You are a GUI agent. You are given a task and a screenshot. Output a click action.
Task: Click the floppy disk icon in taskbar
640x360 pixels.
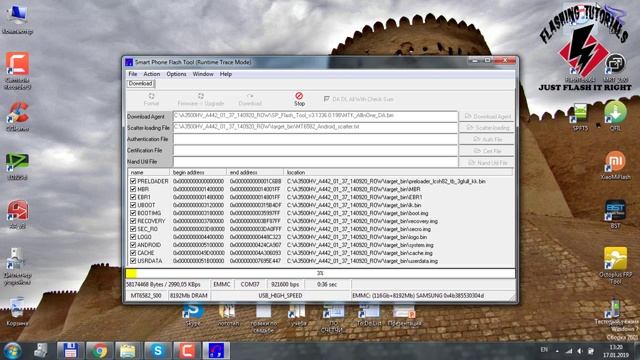[x=70, y=351]
